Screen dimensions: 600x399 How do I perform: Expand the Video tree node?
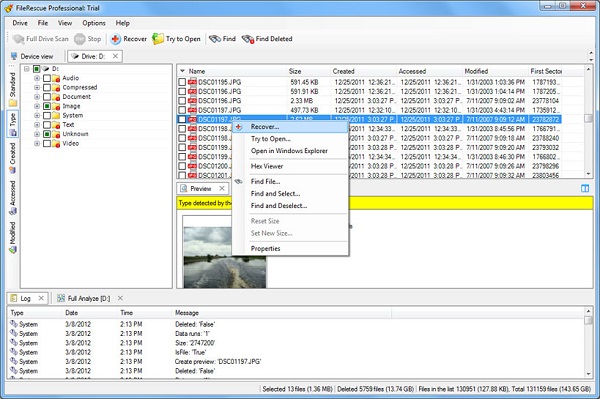[x=37, y=143]
